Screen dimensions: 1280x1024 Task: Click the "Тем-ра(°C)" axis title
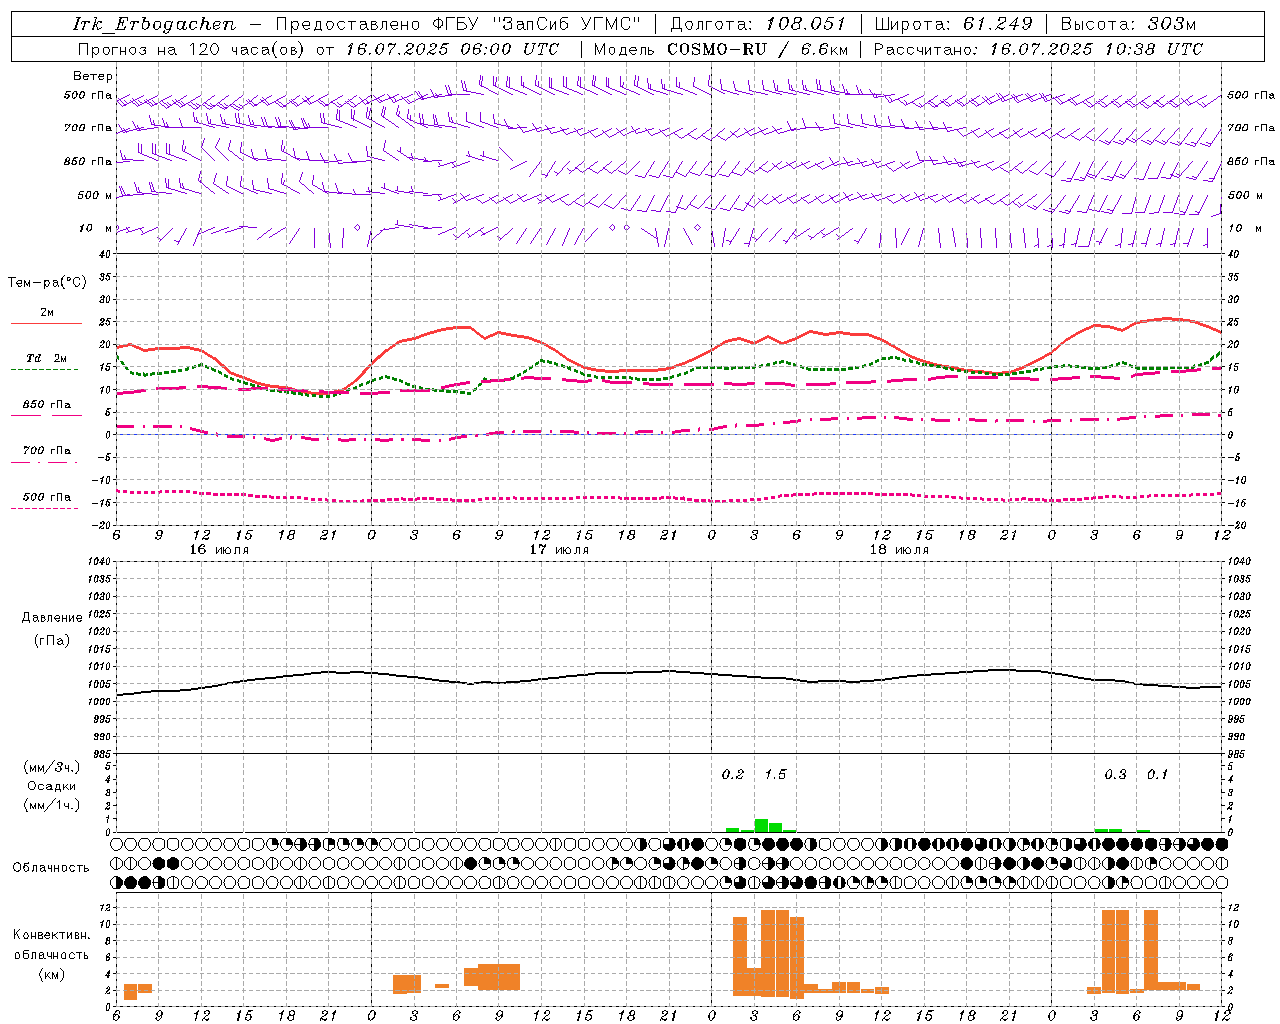click(x=47, y=283)
